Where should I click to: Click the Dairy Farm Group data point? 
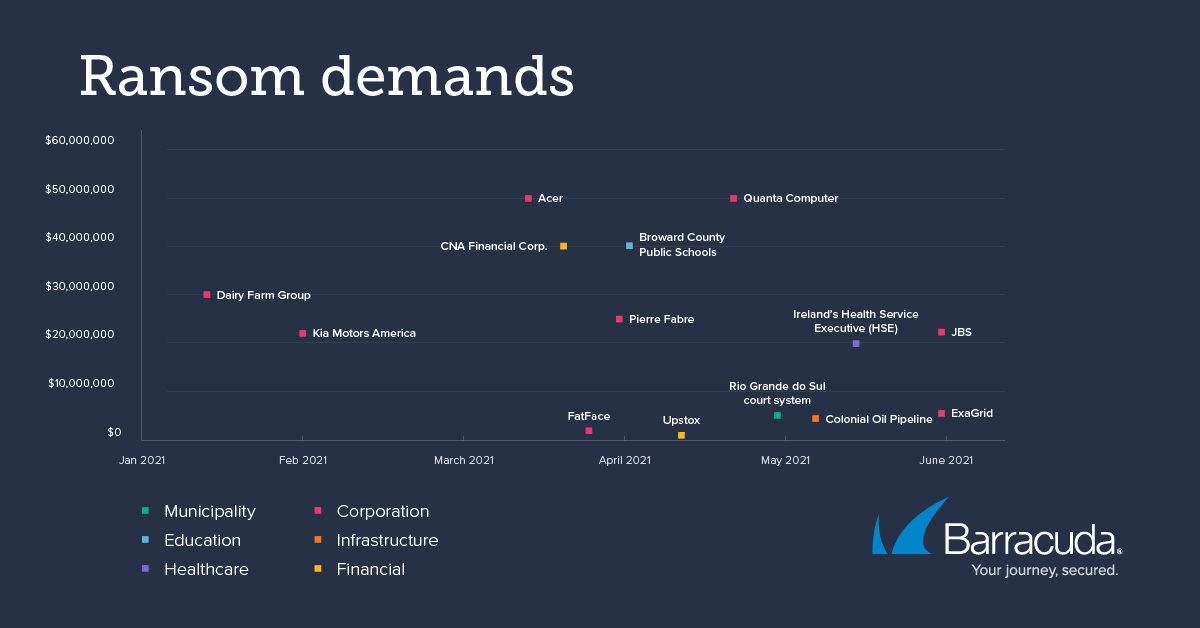pos(207,295)
